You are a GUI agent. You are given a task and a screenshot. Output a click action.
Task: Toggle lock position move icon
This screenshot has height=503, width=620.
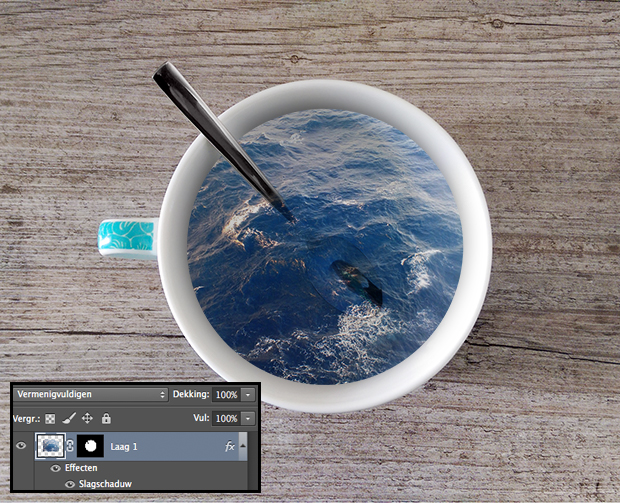pyautogui.click(x=87, y=418)
